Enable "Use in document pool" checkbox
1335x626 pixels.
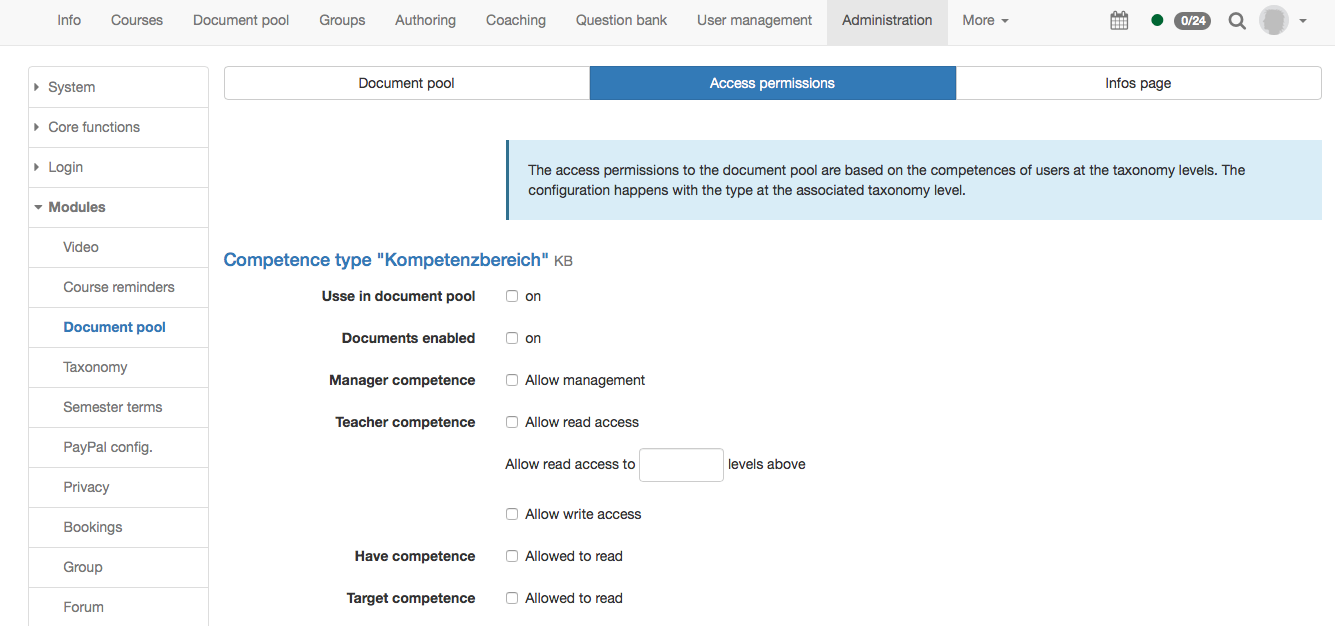512,297
